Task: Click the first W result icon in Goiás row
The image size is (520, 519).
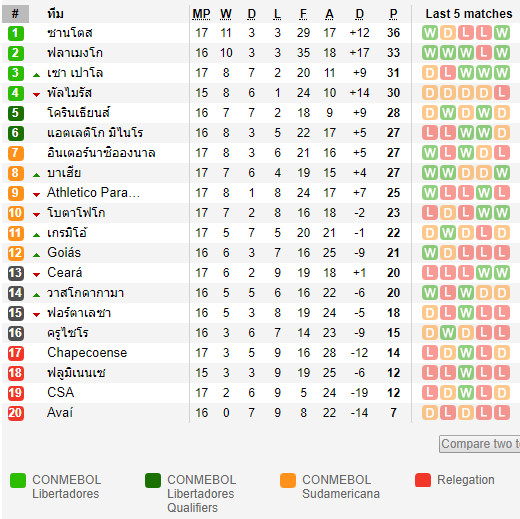Action: point(430,253)
